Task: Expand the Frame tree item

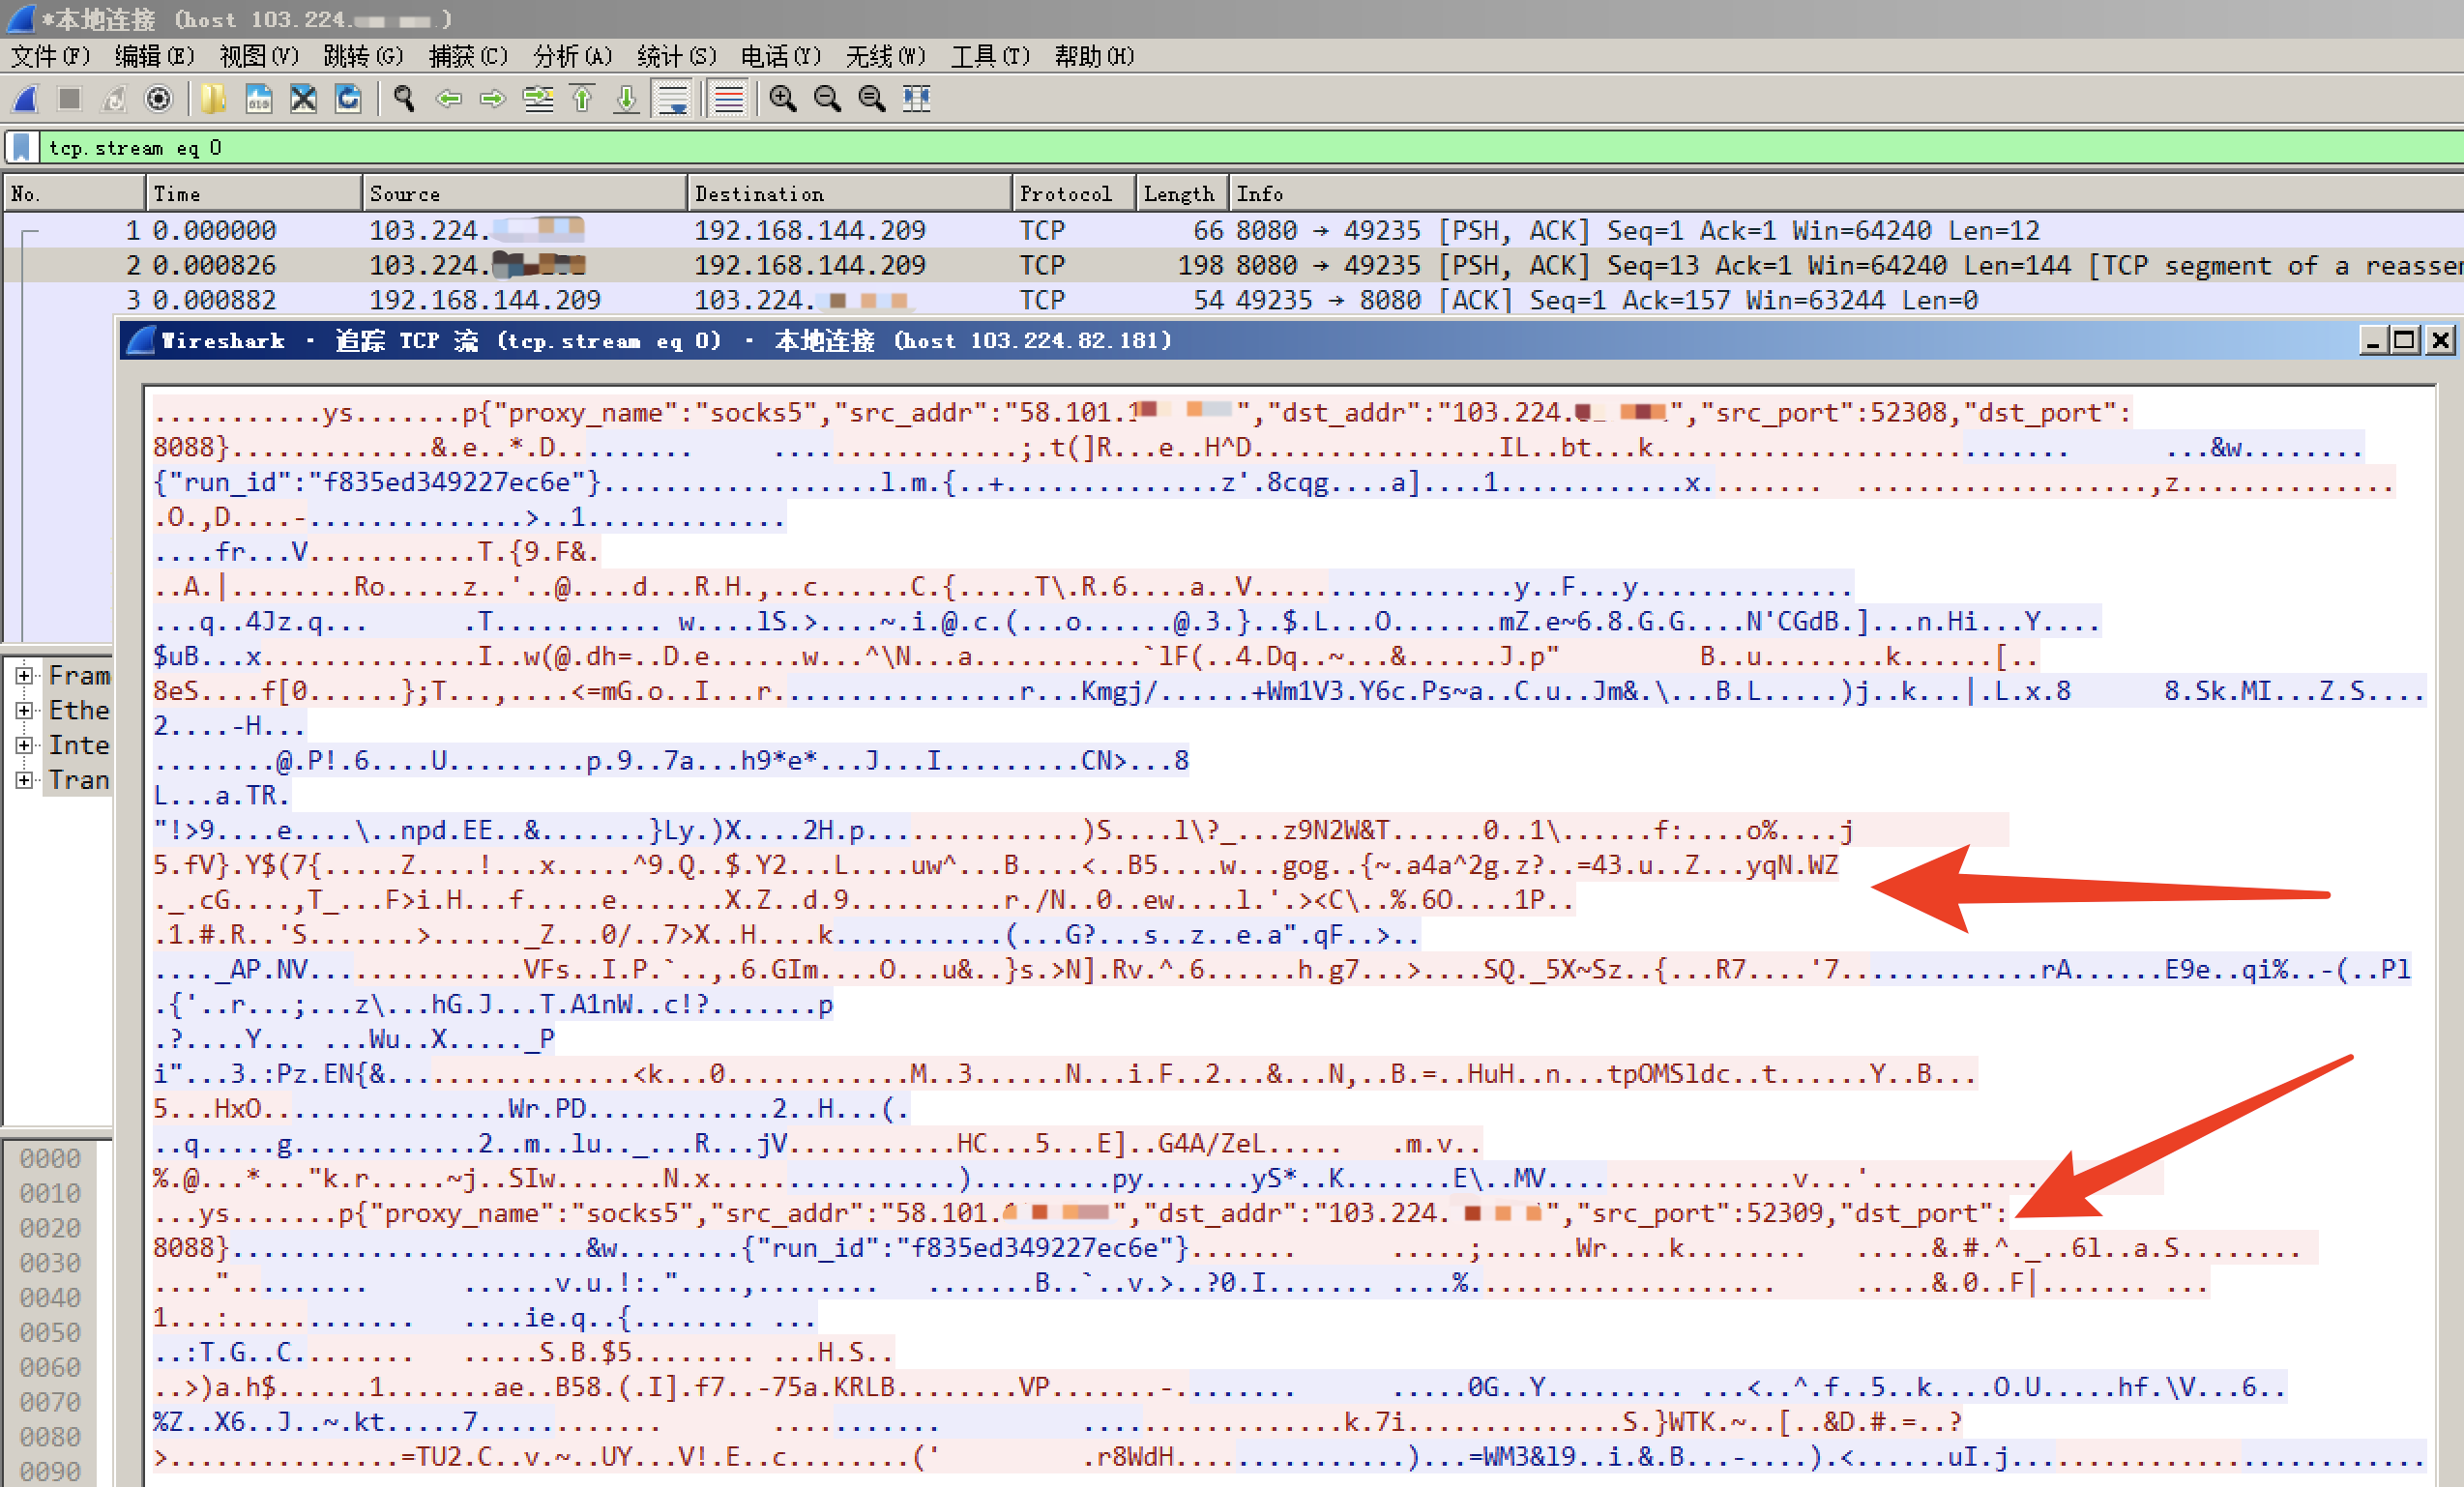Action: 24,675
